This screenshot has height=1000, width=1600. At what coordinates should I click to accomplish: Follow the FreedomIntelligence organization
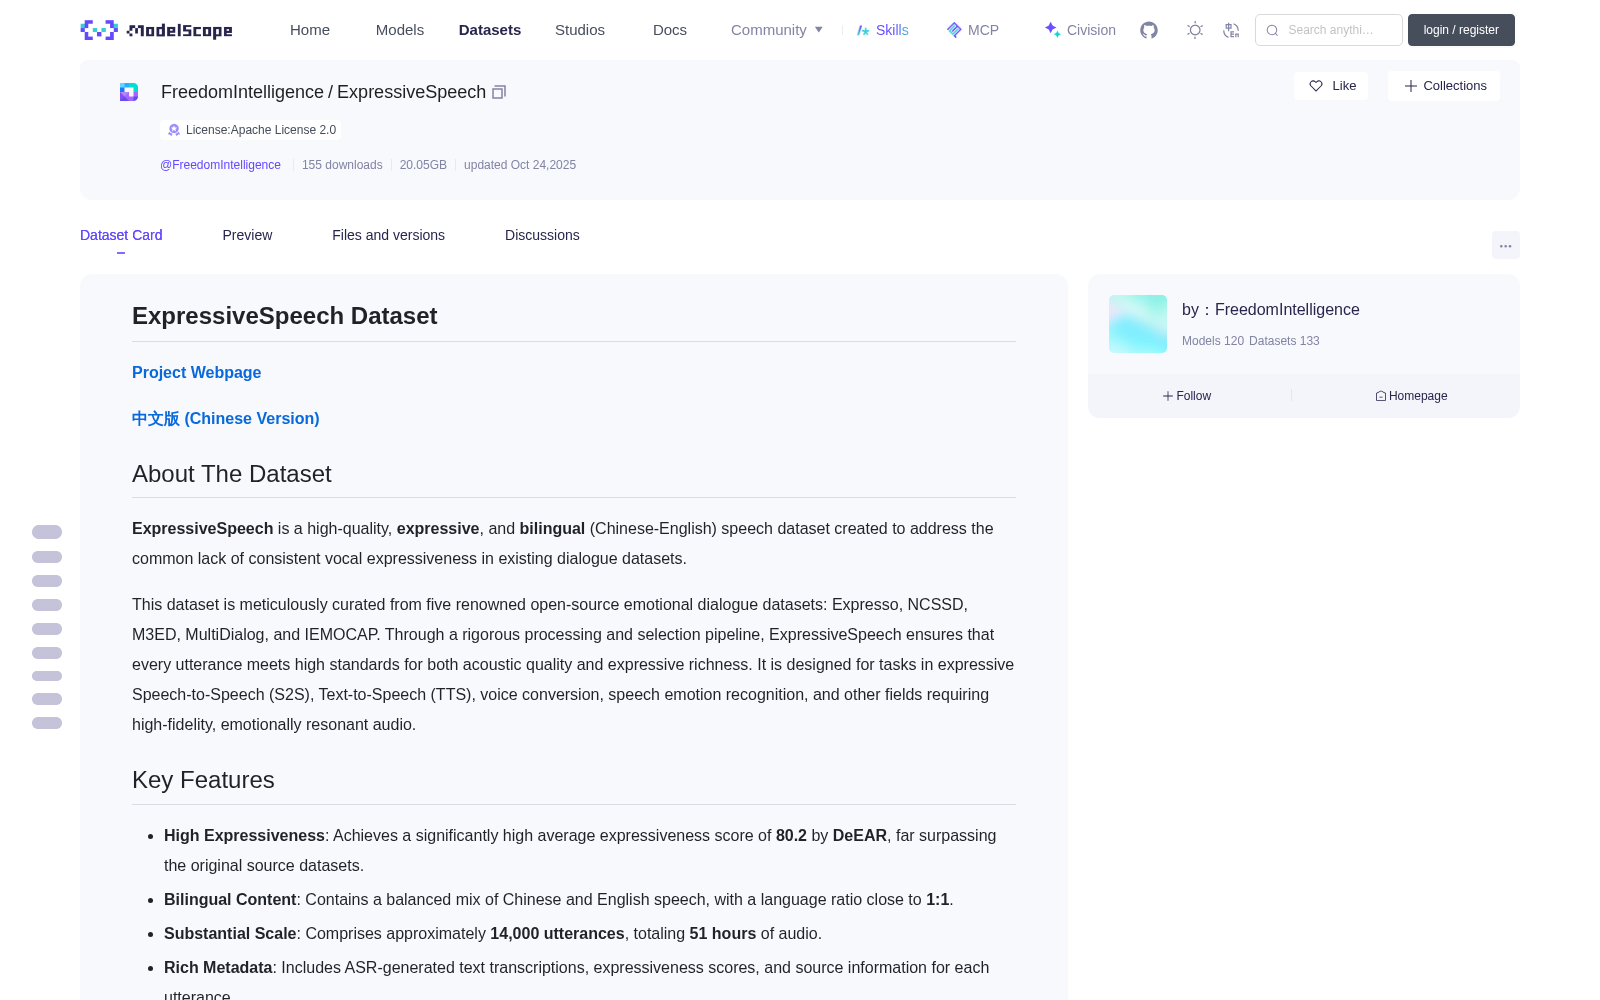coord(1187,396)
